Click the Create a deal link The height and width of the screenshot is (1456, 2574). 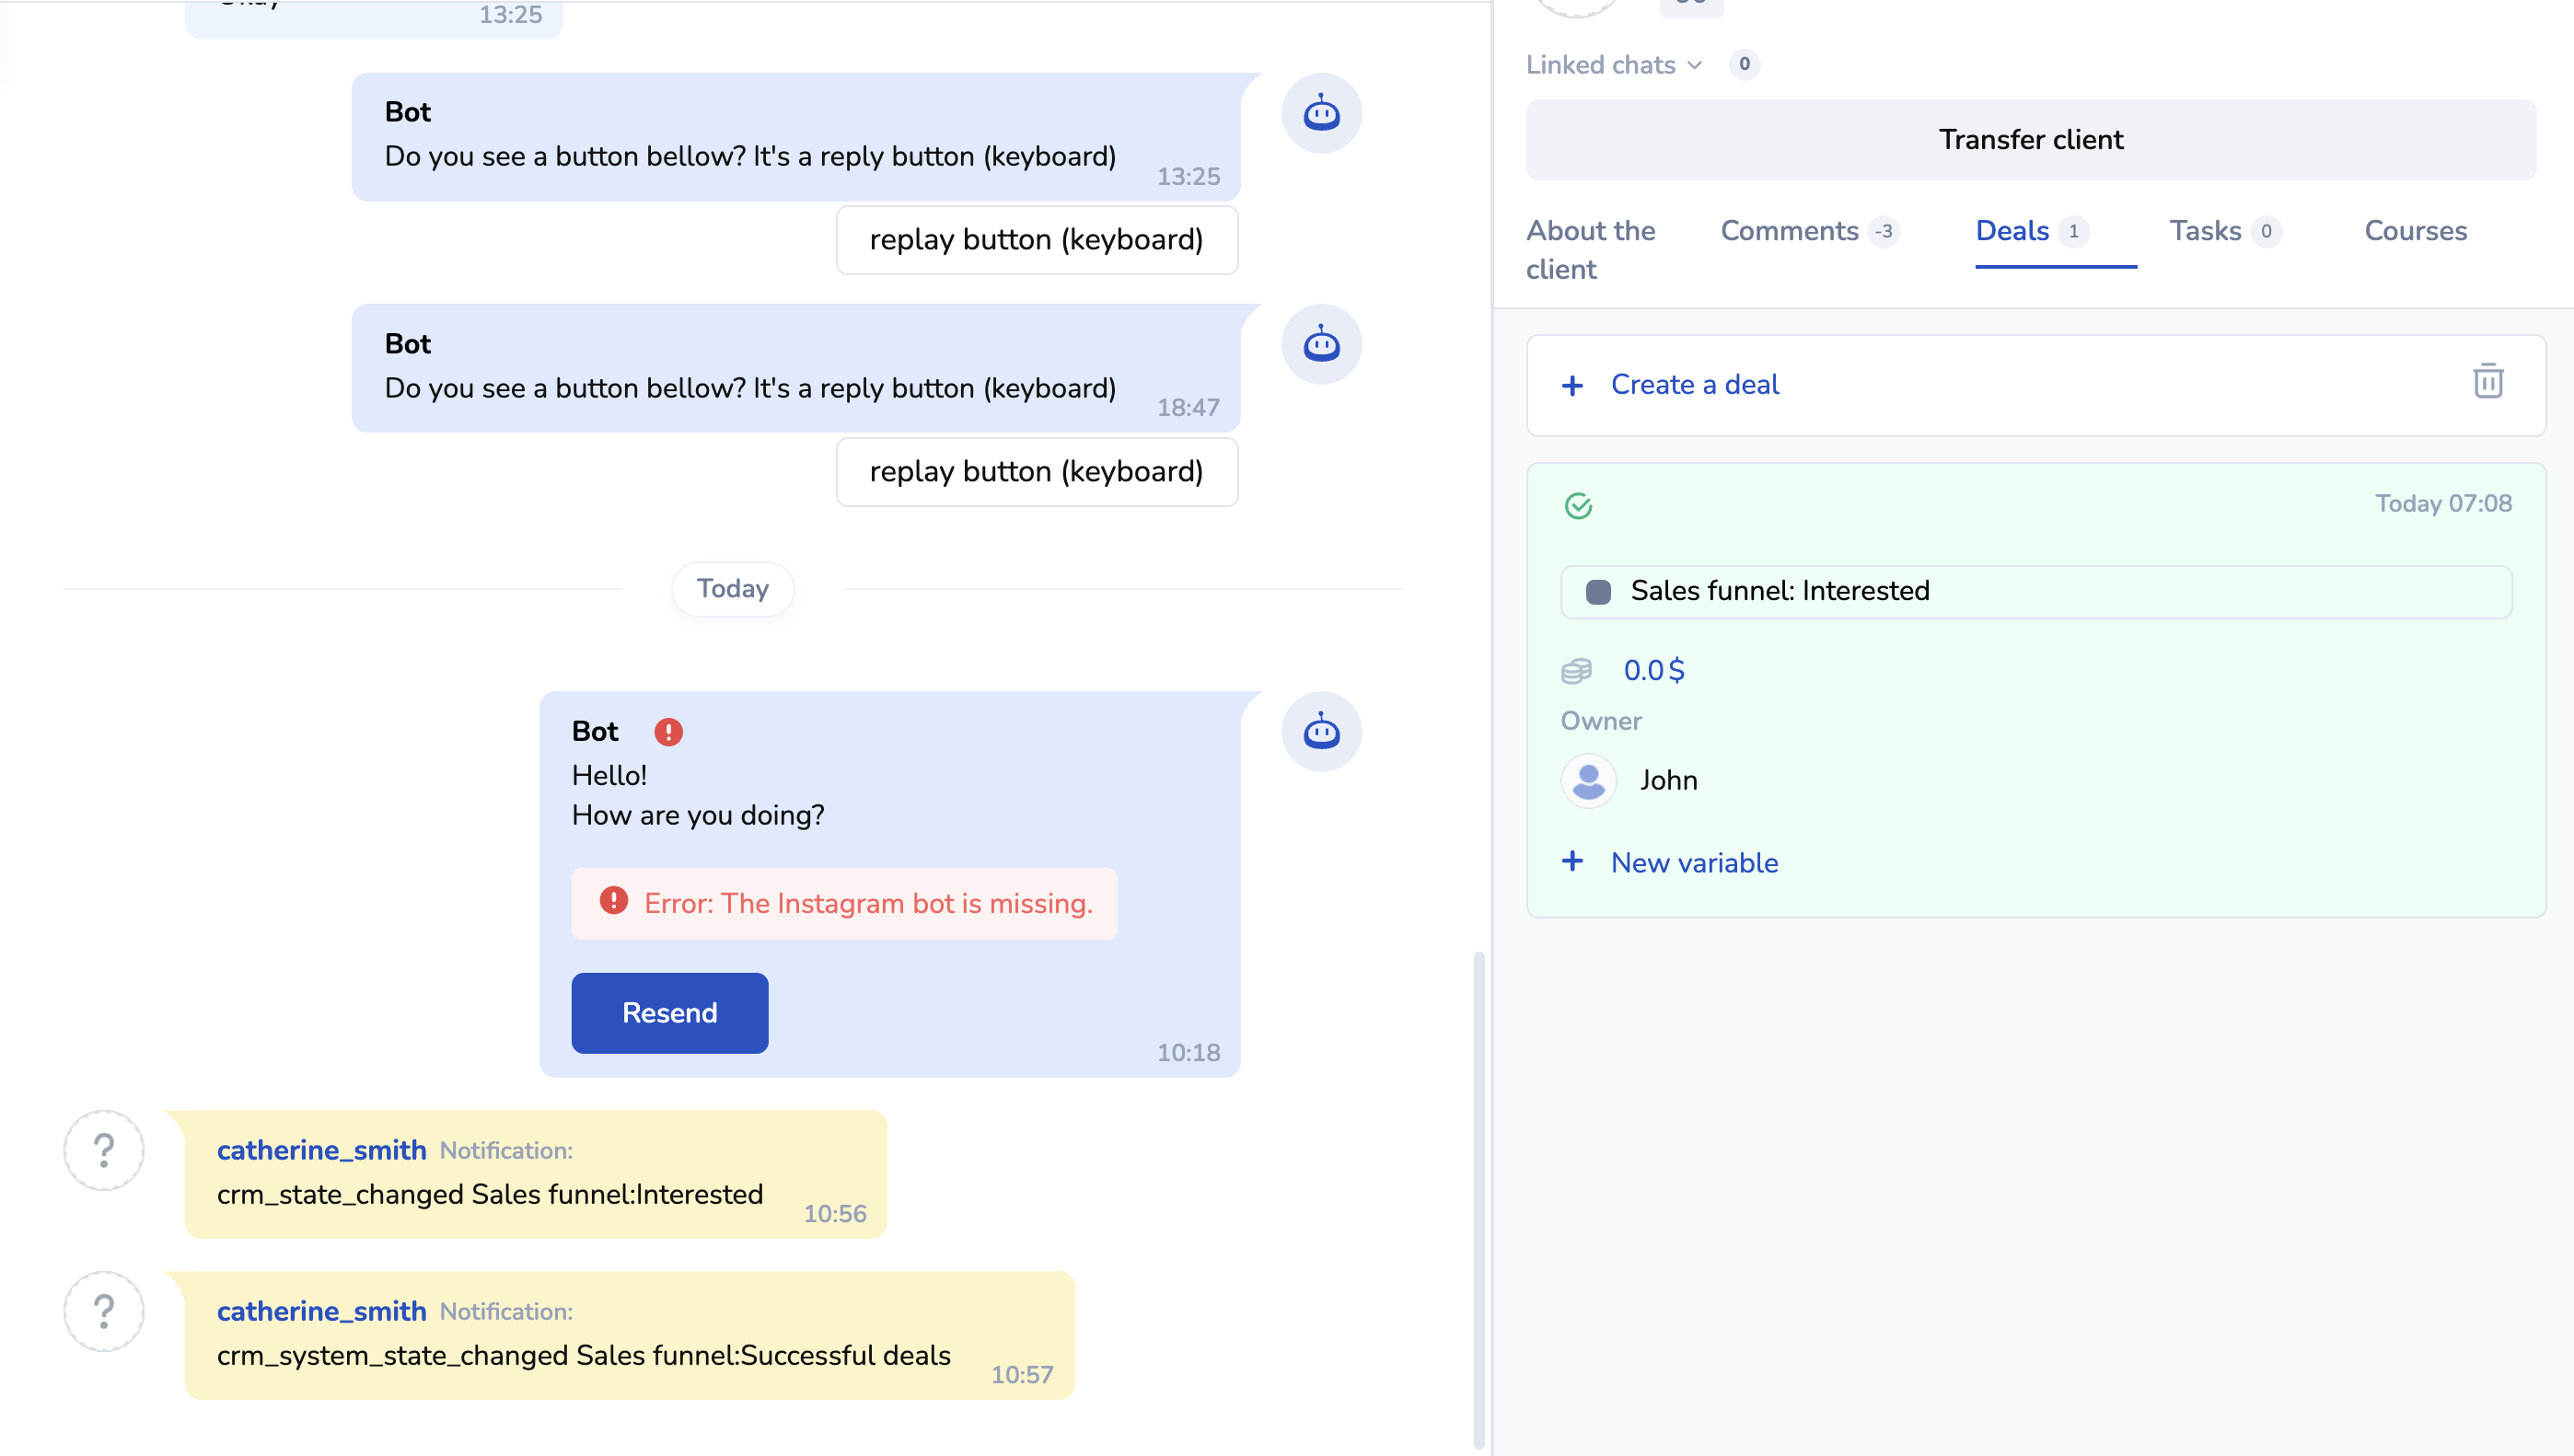click(x=1694, y=385)
